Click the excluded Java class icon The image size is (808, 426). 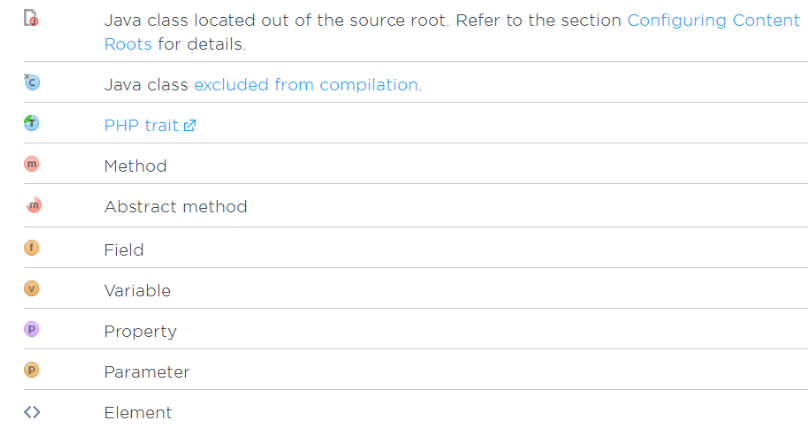click(31, 83)
